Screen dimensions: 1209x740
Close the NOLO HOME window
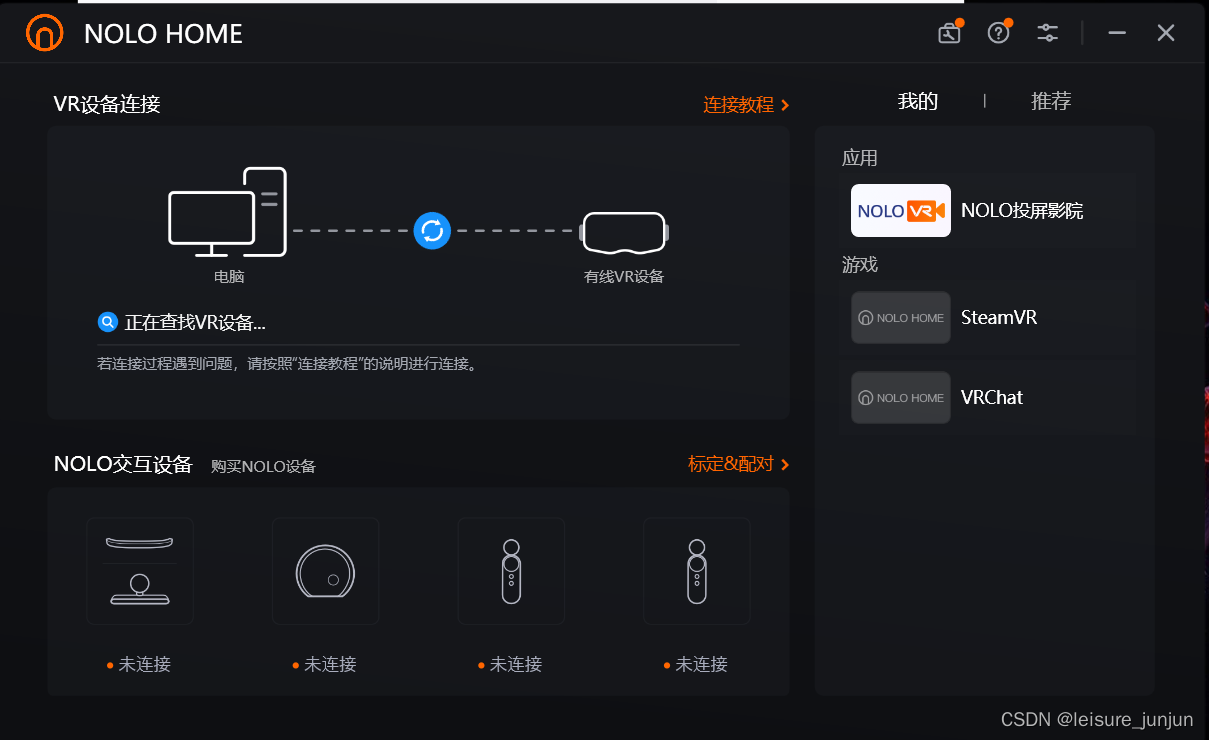tap(1166, 33)
